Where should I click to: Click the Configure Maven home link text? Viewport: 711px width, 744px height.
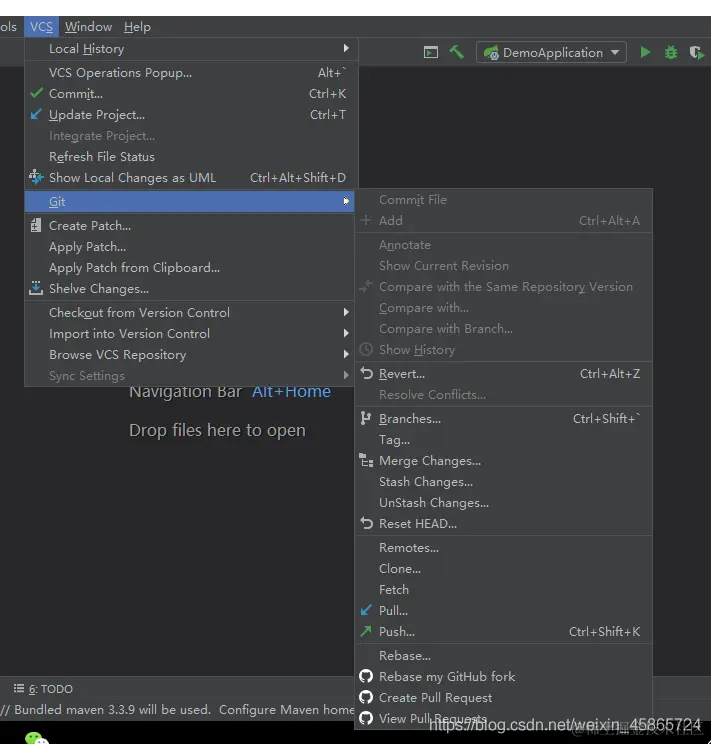pos(287,709)
